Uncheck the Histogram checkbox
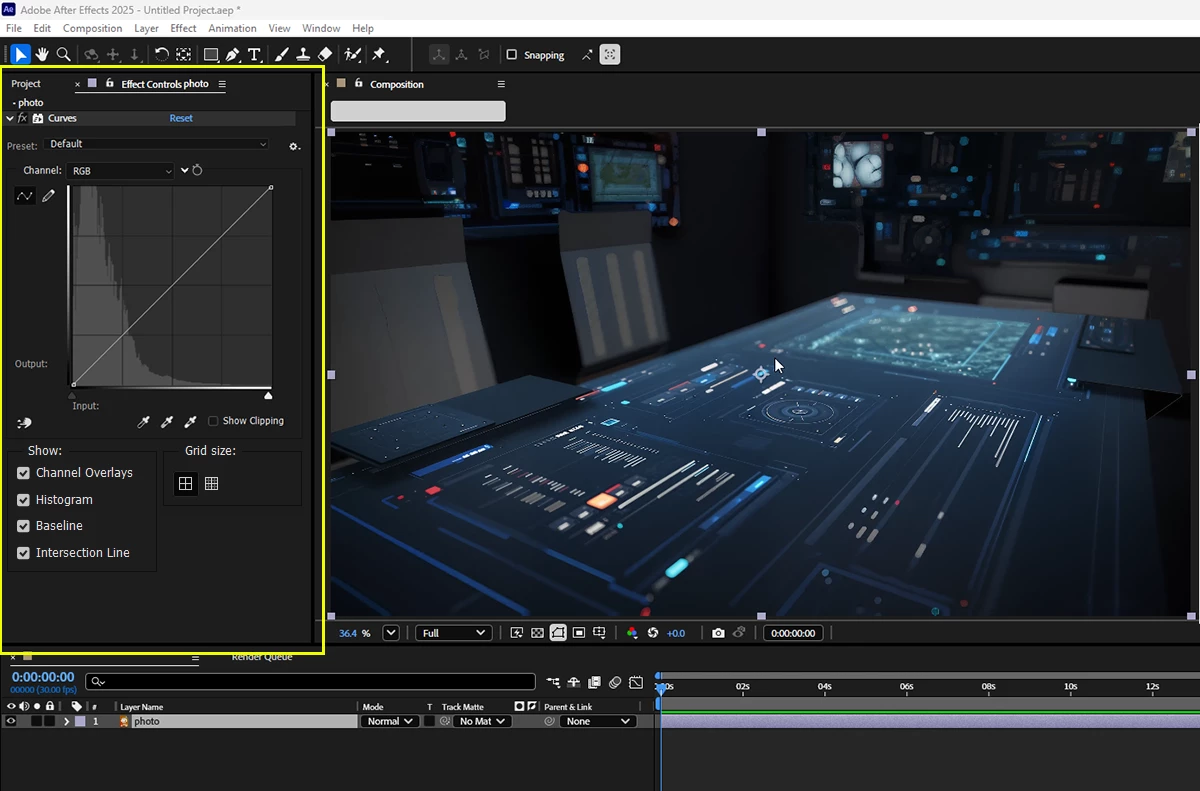The width and height of the screenshot is (1200, 791). tap(24, 500)
